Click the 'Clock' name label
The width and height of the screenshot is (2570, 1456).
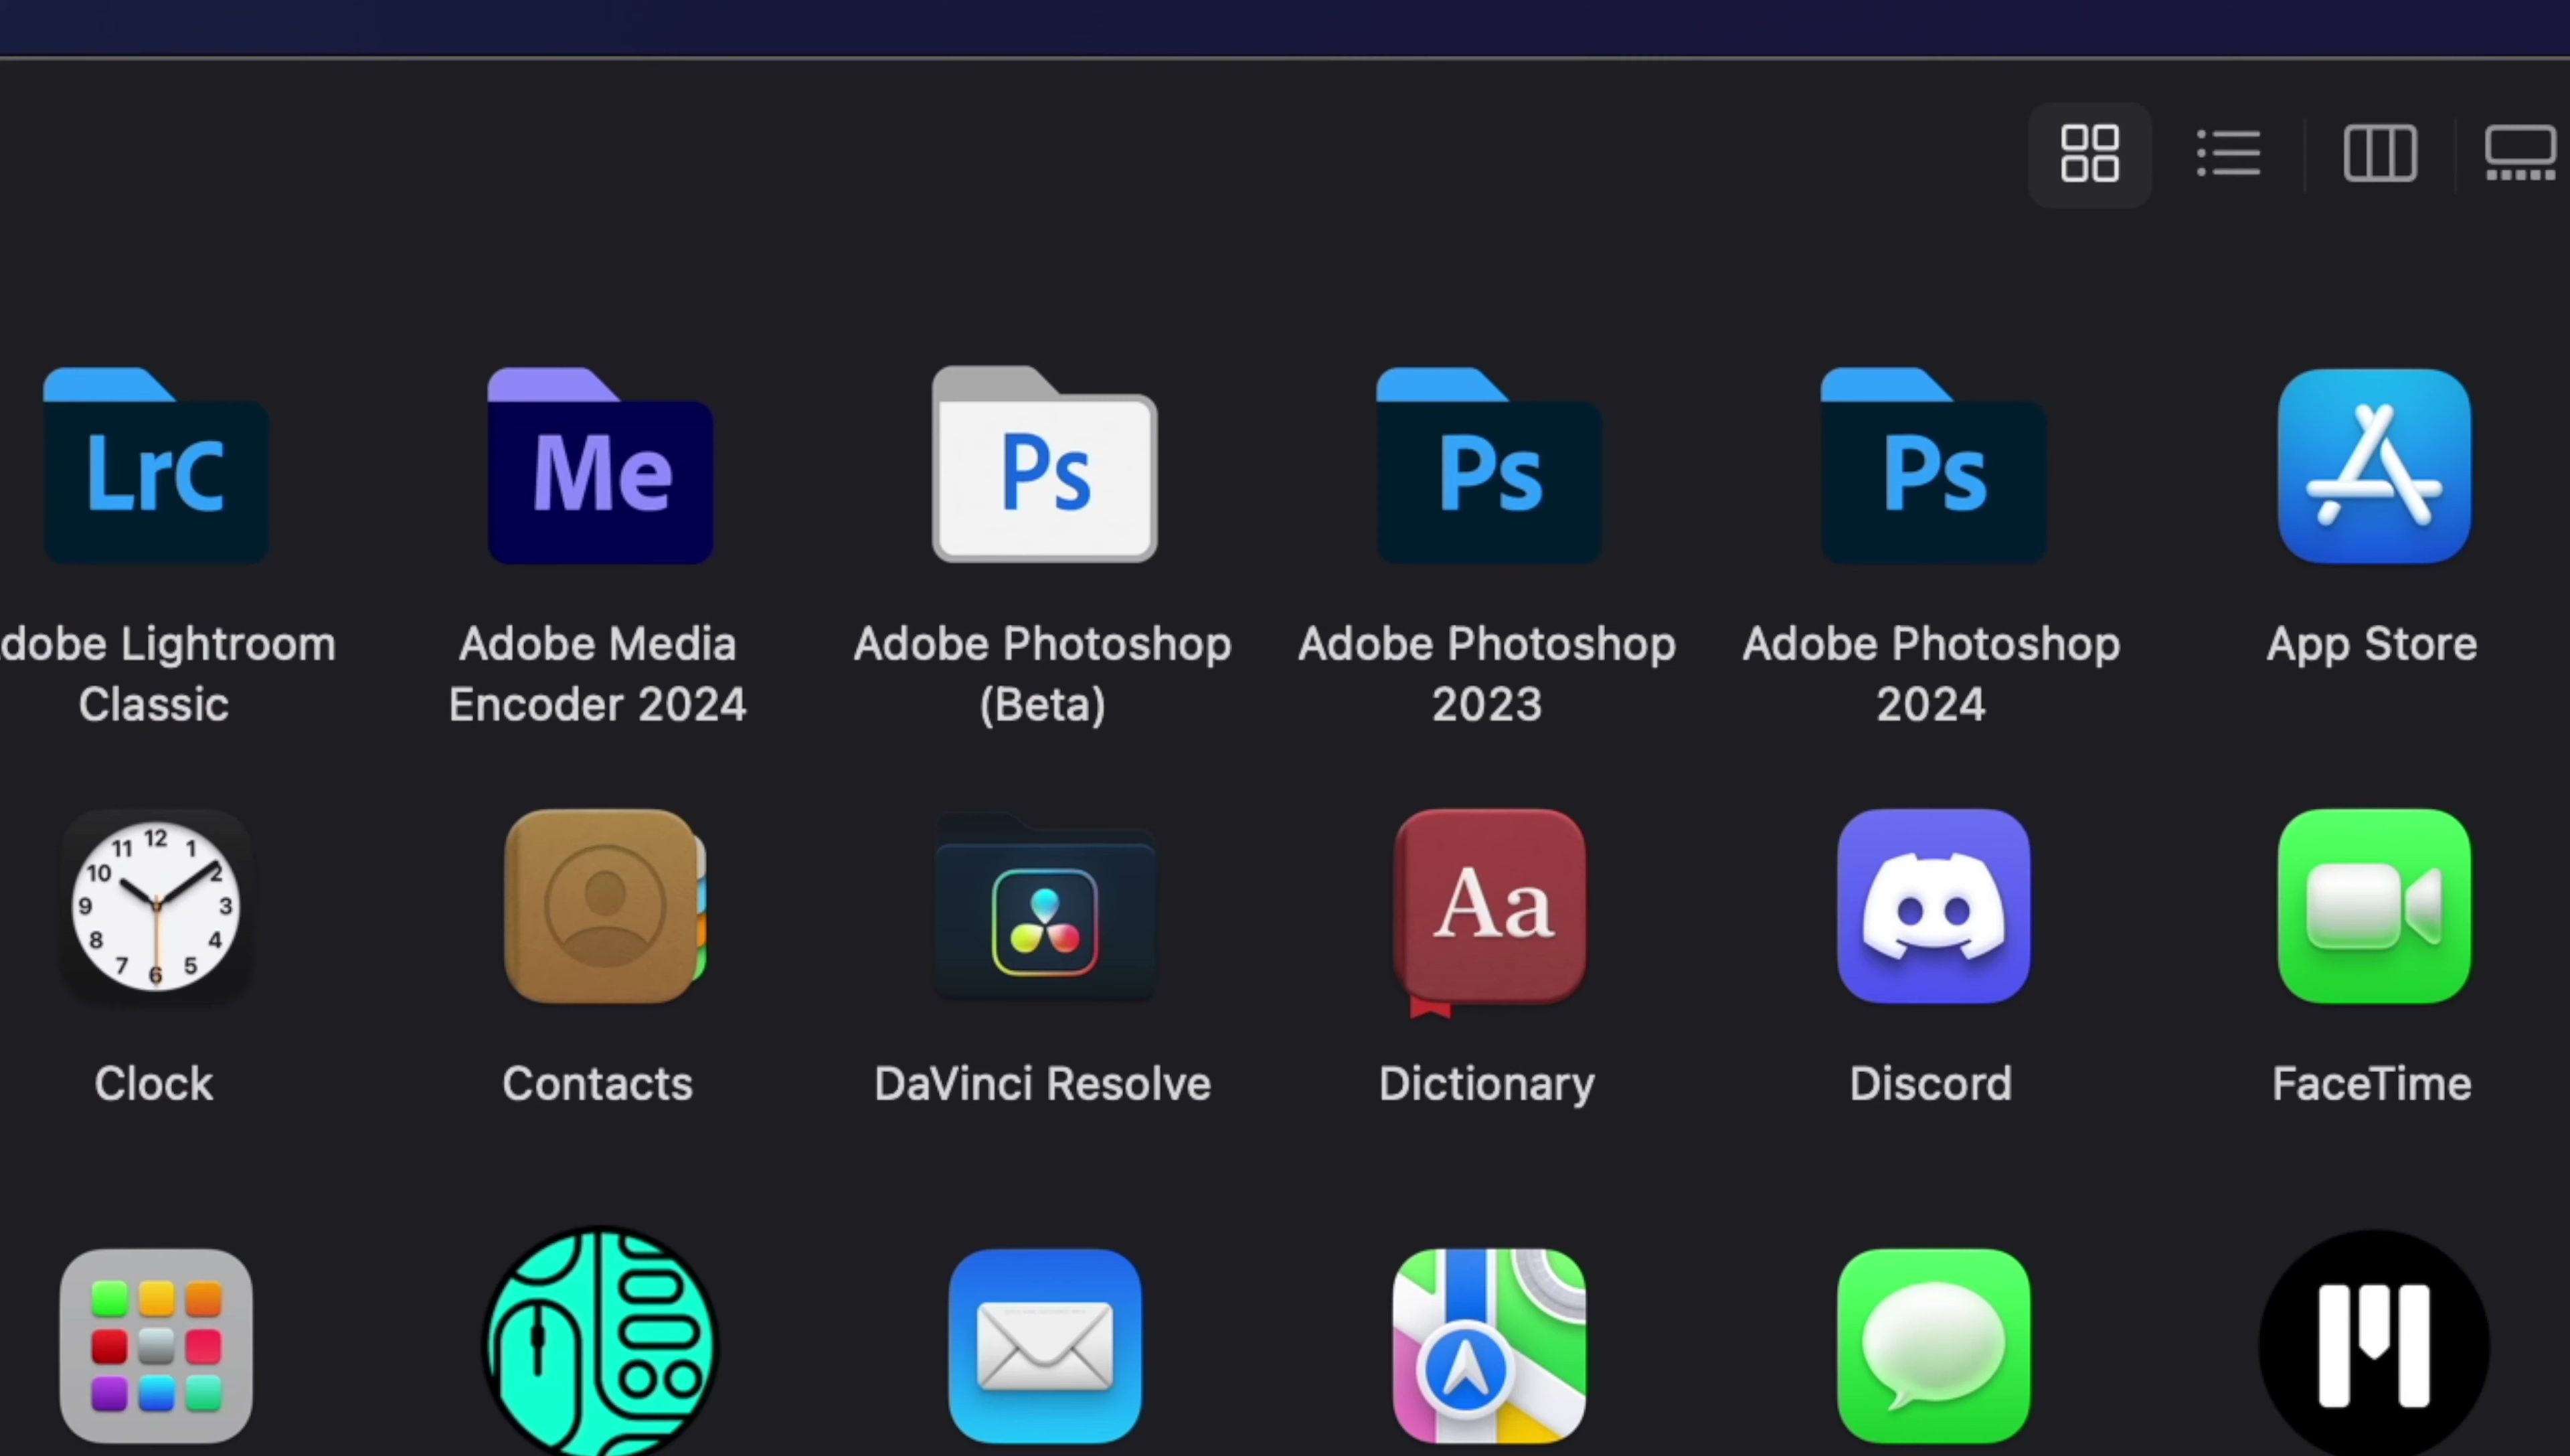(154, 1084)
